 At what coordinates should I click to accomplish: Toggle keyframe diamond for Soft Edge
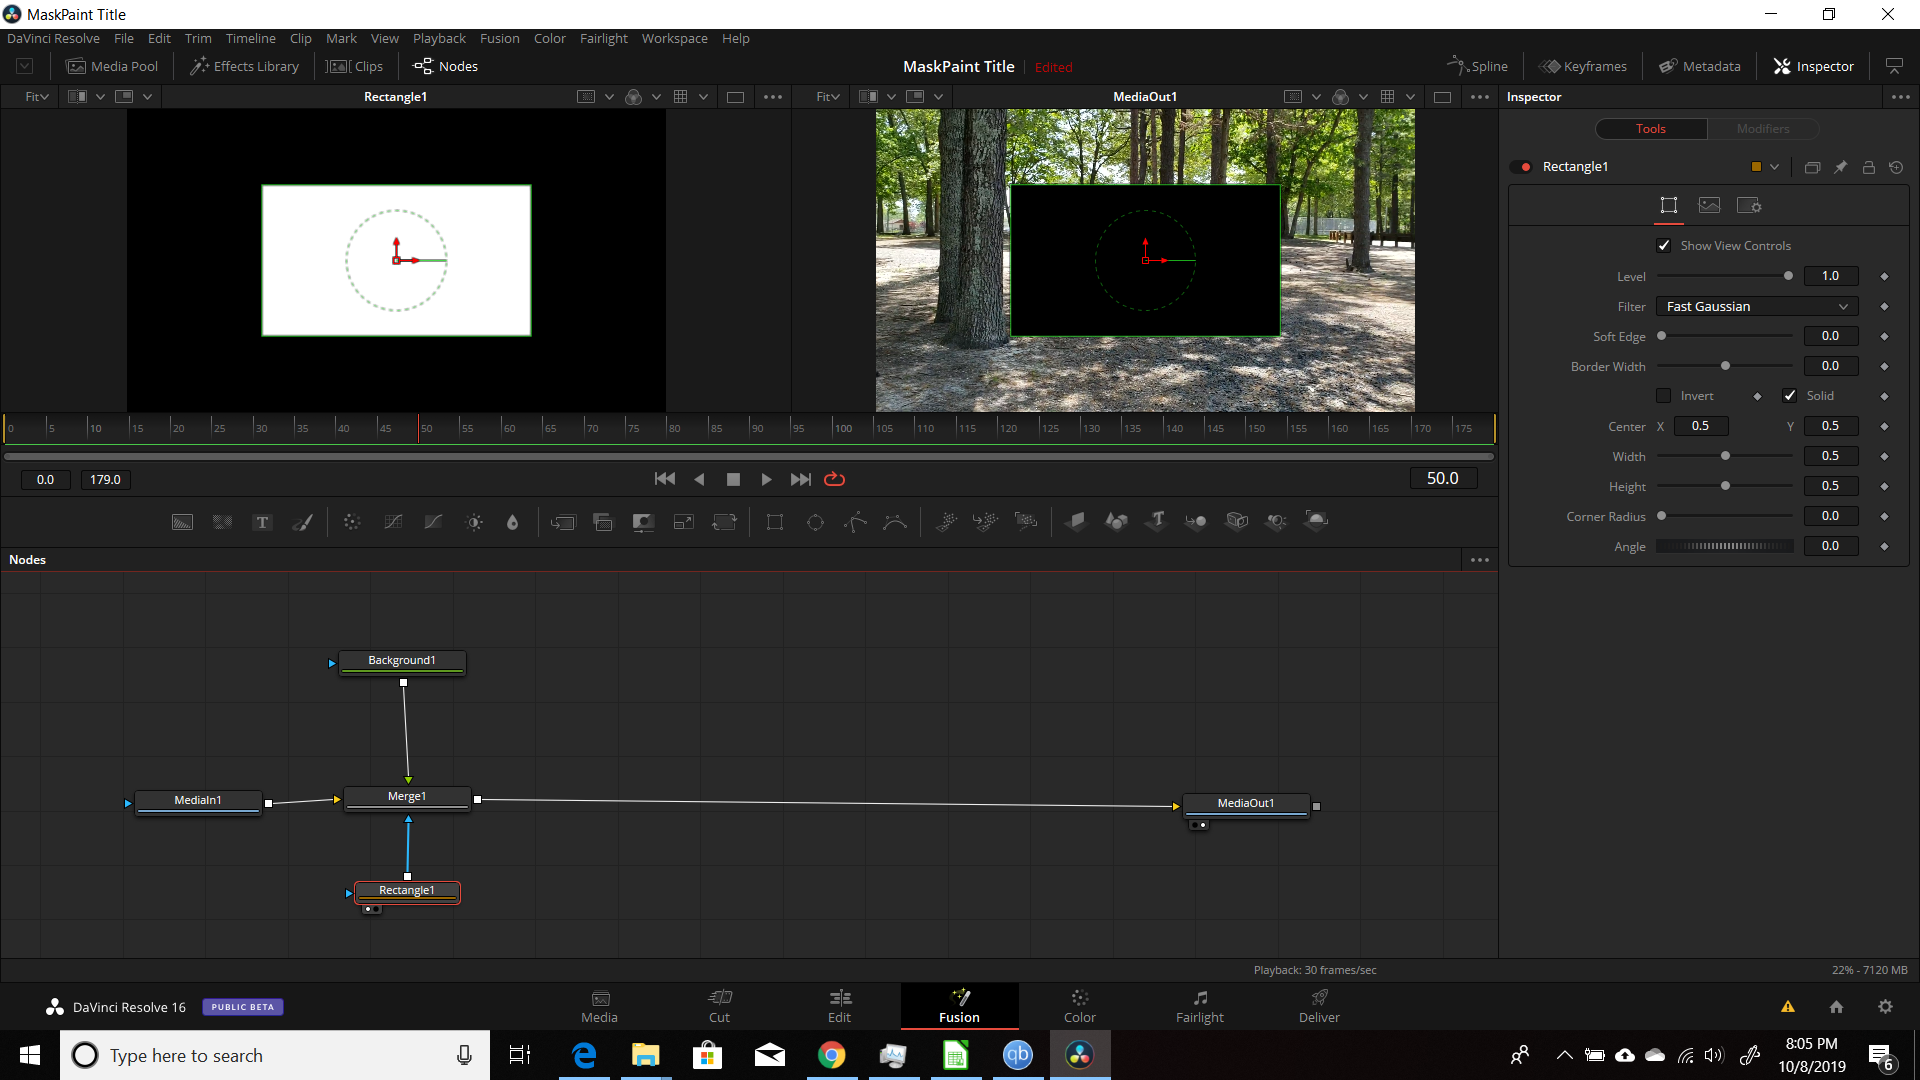pos(1884,336)
